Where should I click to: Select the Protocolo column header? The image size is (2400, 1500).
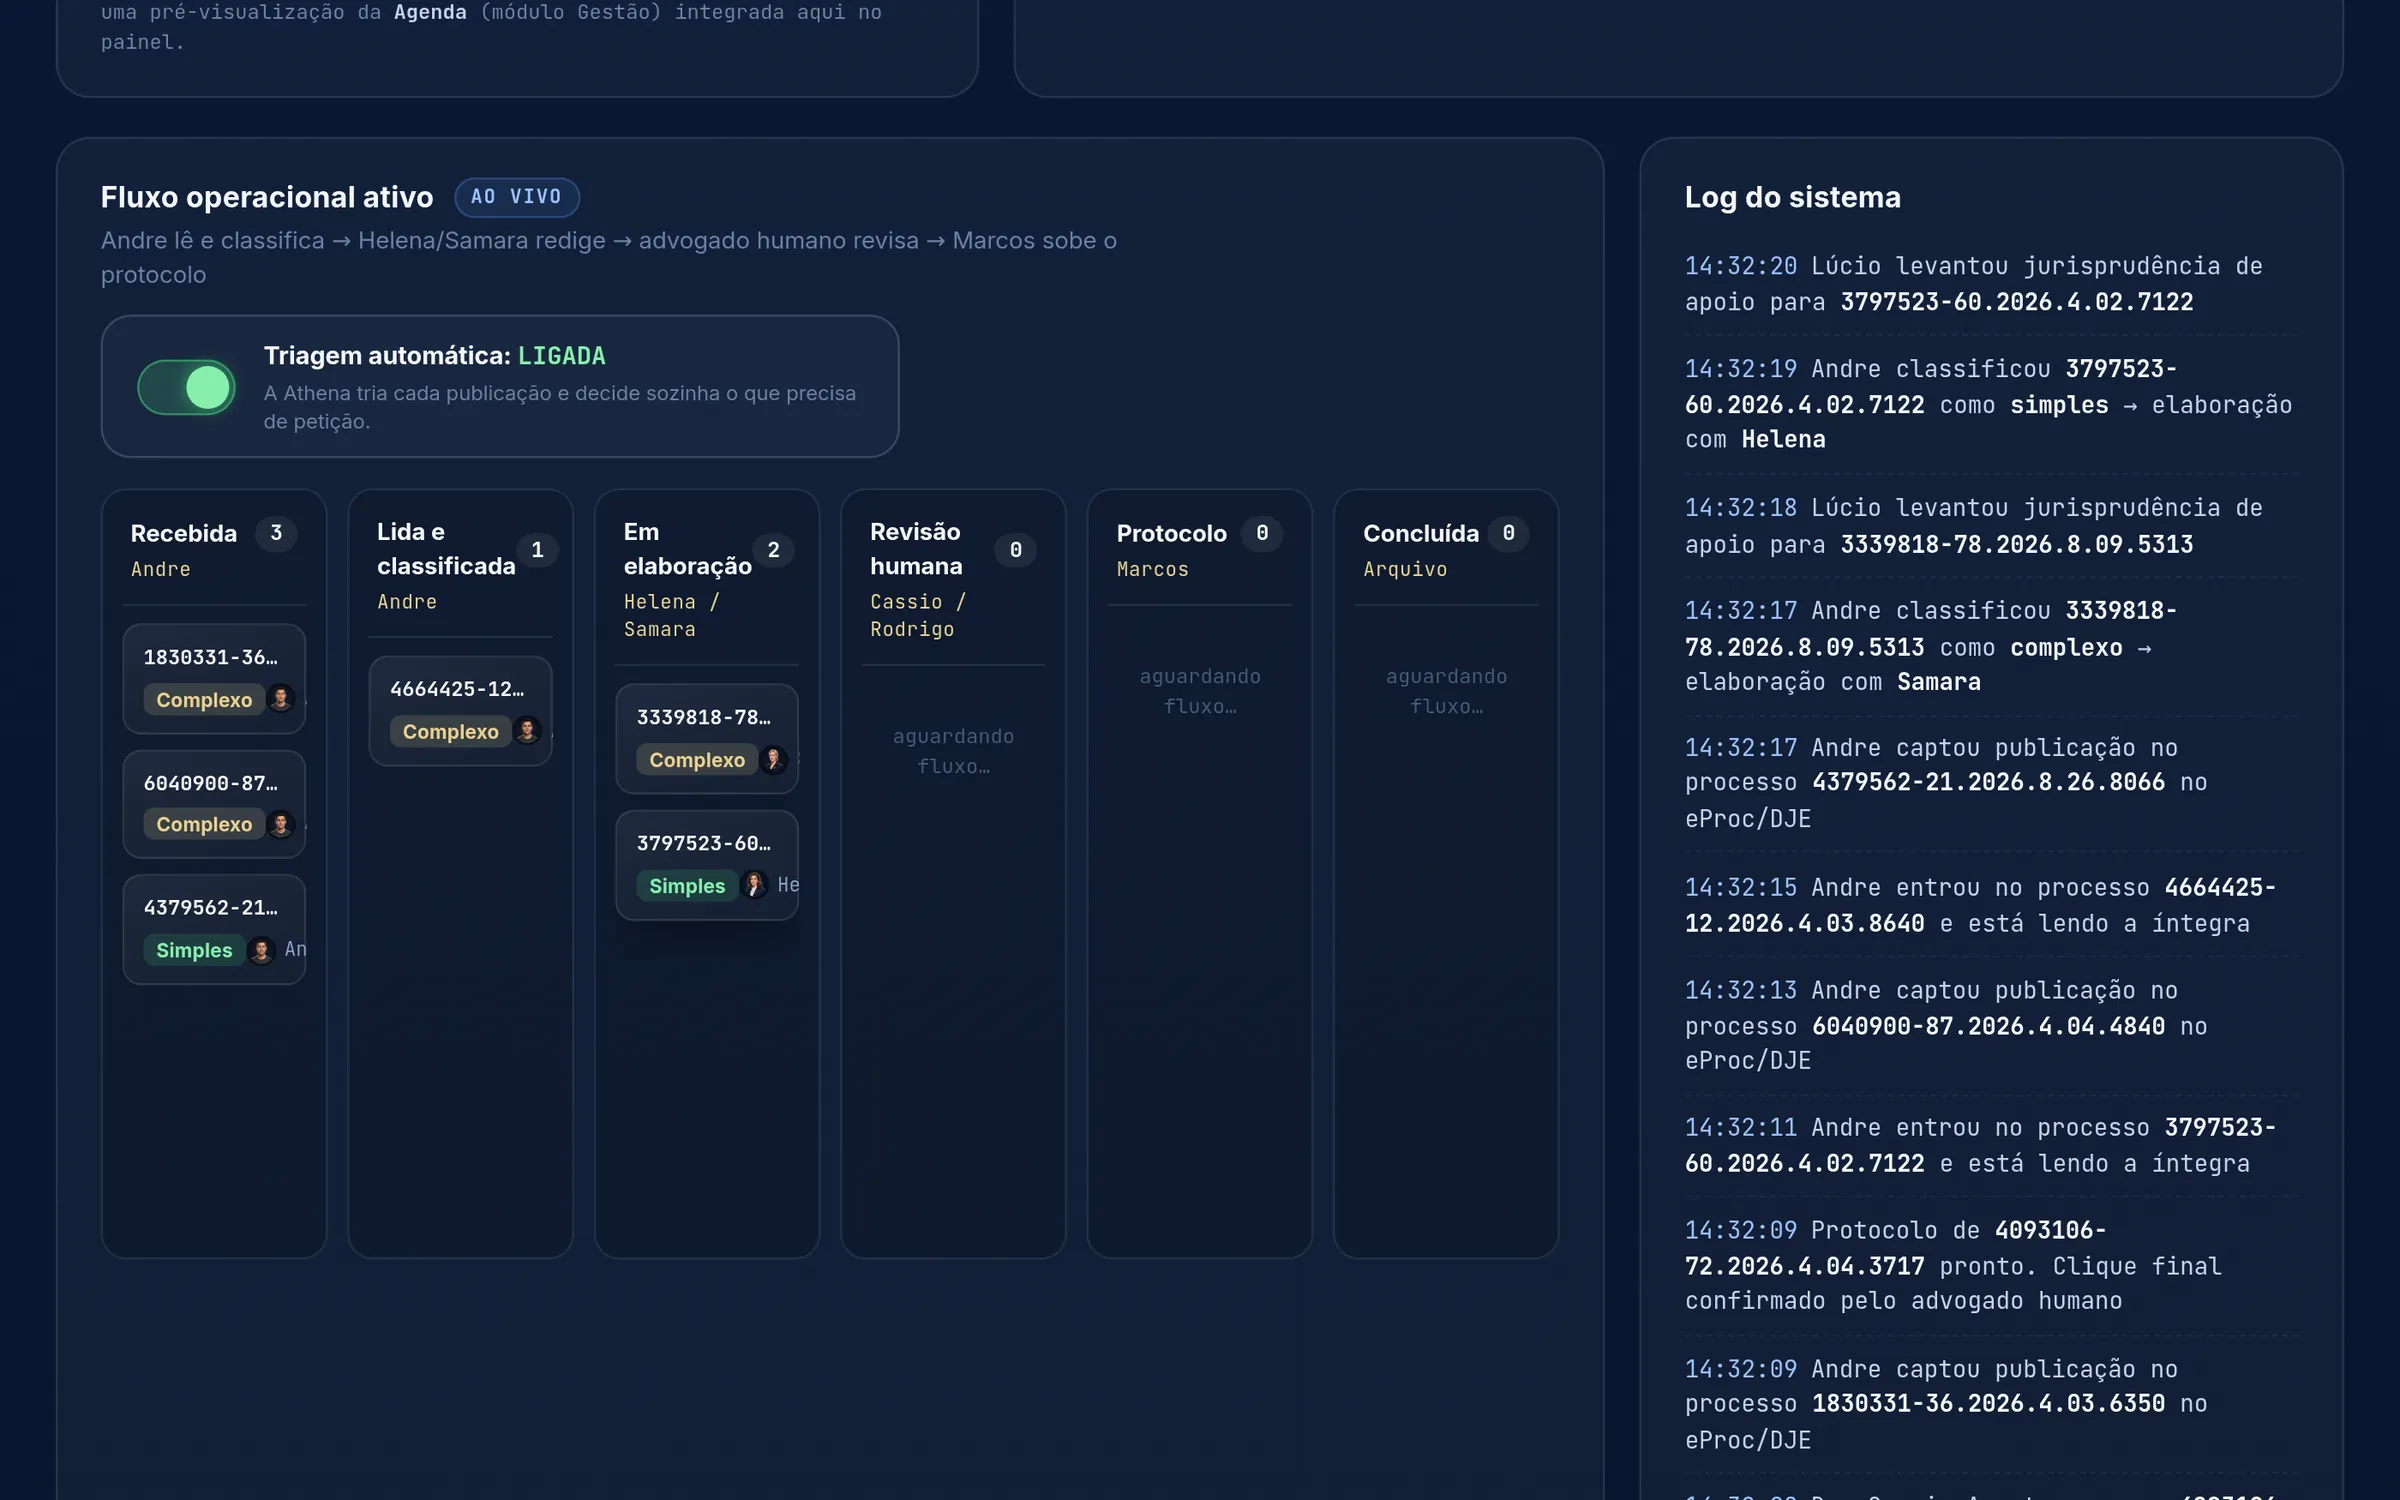[1172, 533]
